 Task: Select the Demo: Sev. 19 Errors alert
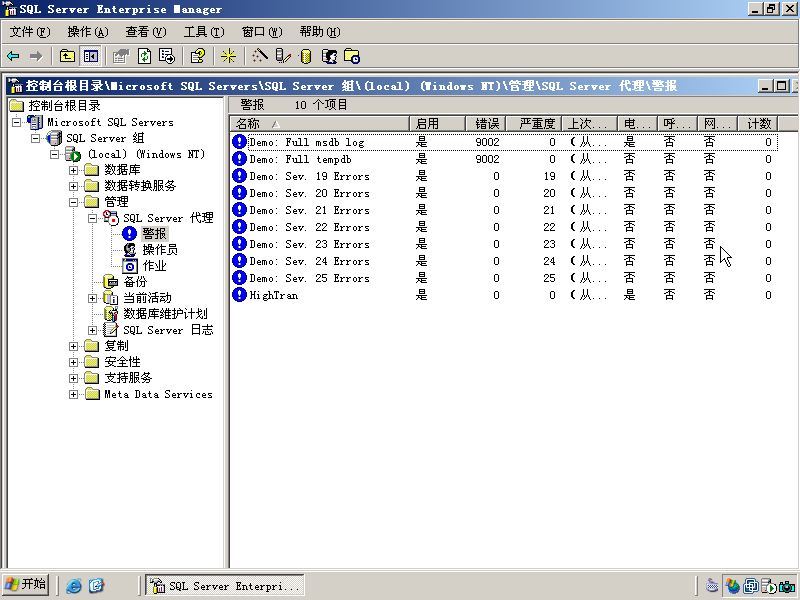click(309, 177)
